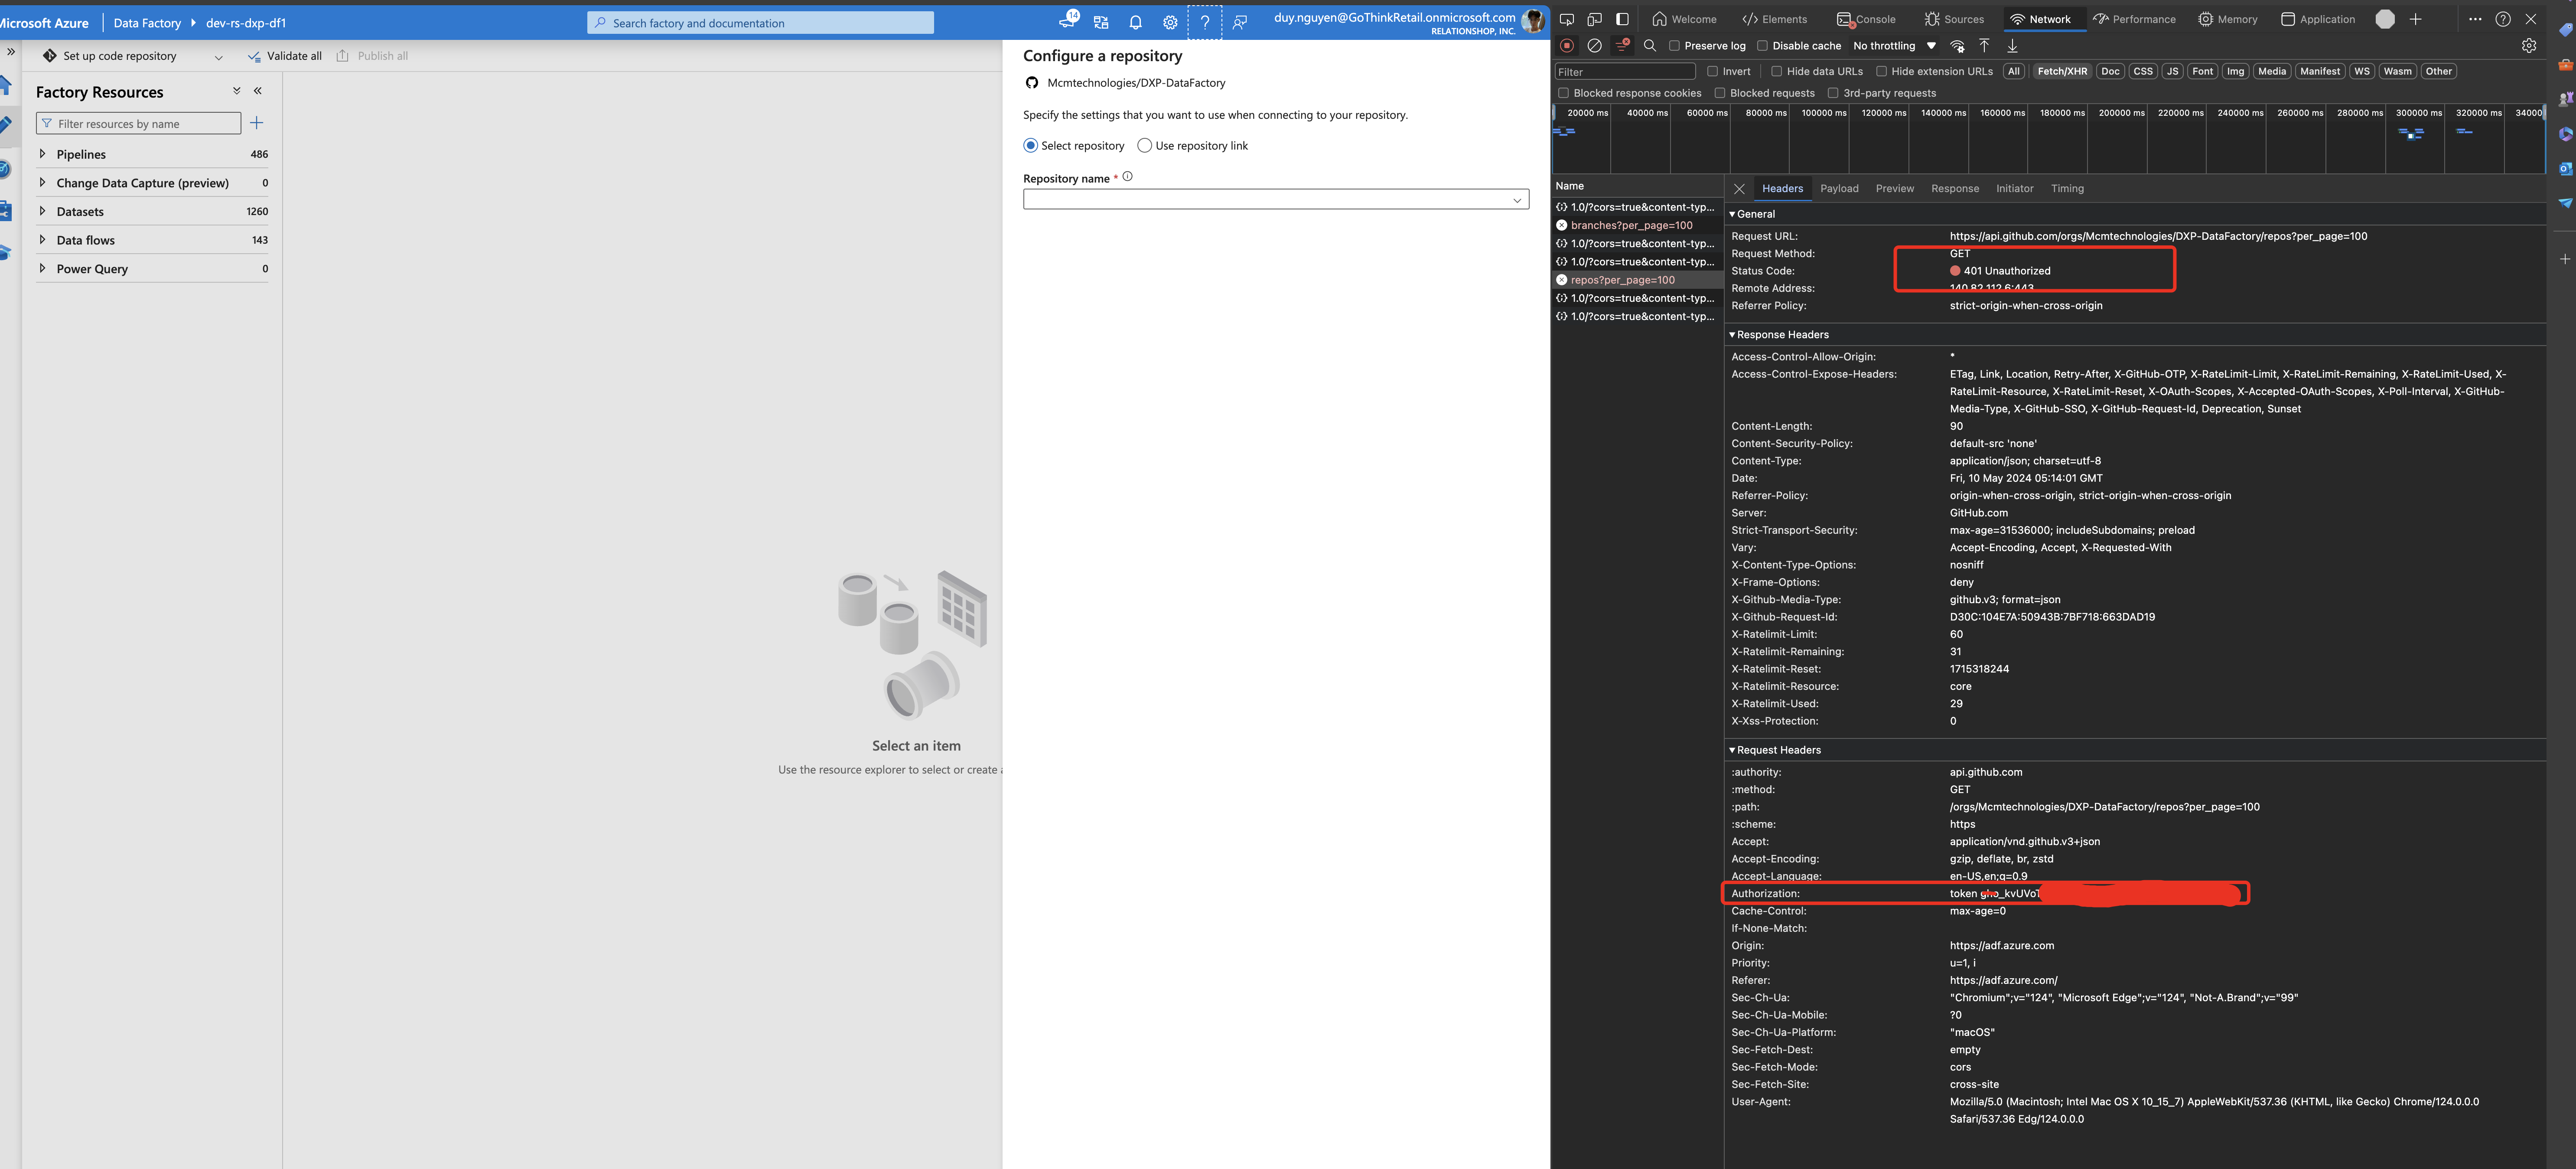
Task: Open the feedback icon in Azure header
Action: pyautogui.click(x=1240, y=23)
